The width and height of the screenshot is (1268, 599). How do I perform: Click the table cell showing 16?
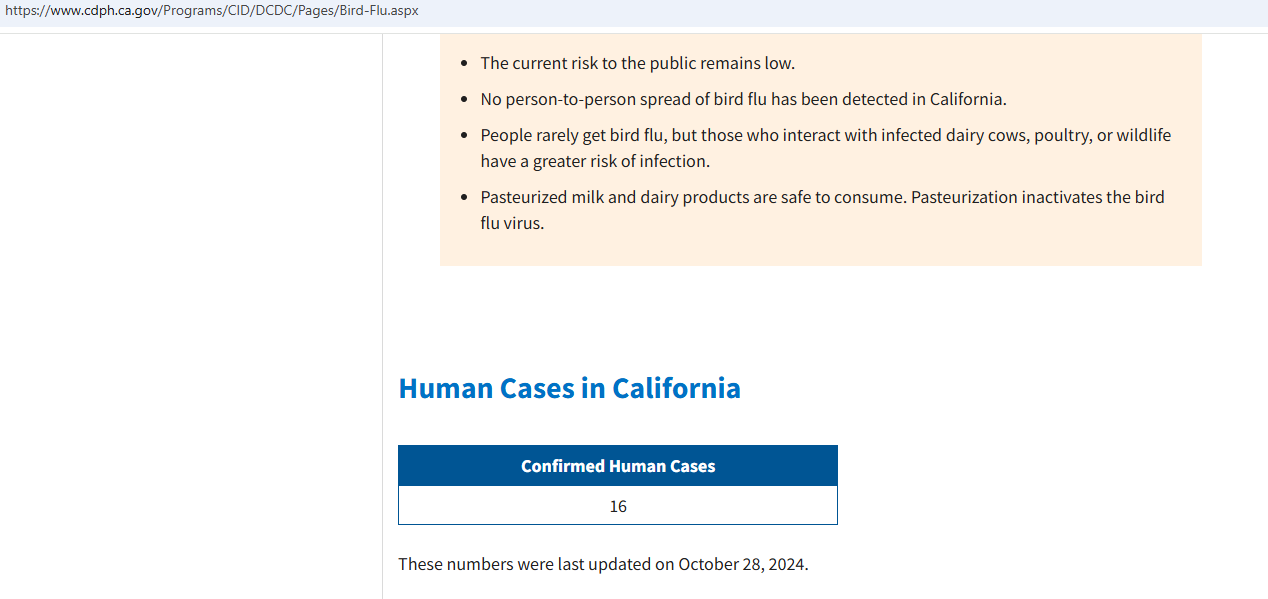click(x=618, y=506)
